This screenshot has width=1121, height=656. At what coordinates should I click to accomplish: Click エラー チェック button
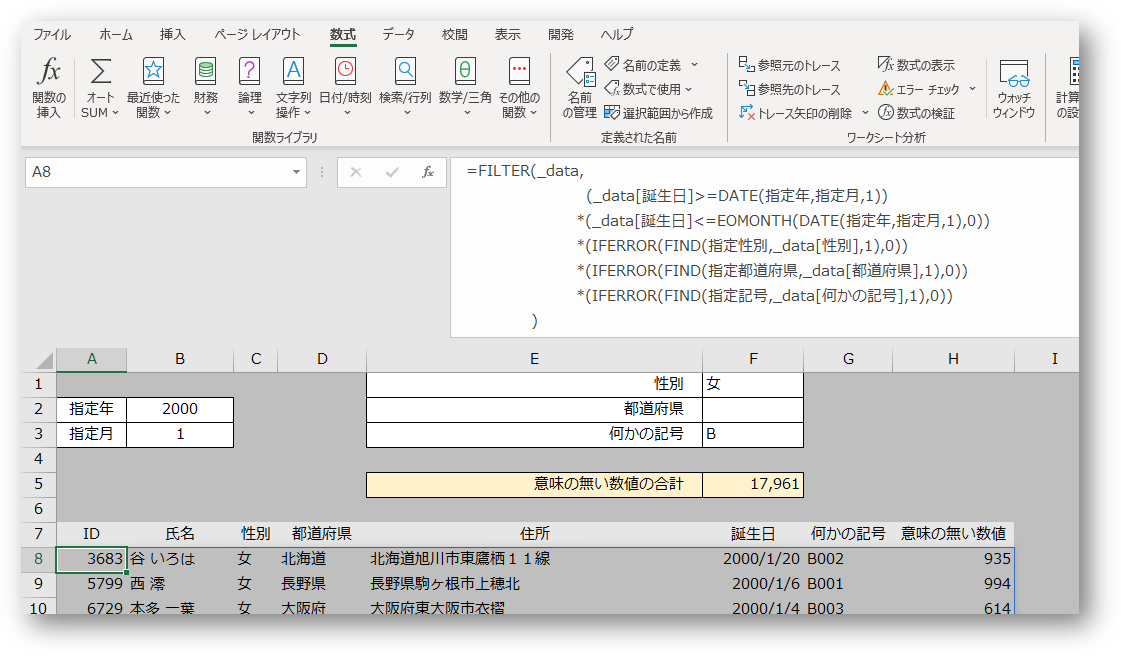[919, 89]
